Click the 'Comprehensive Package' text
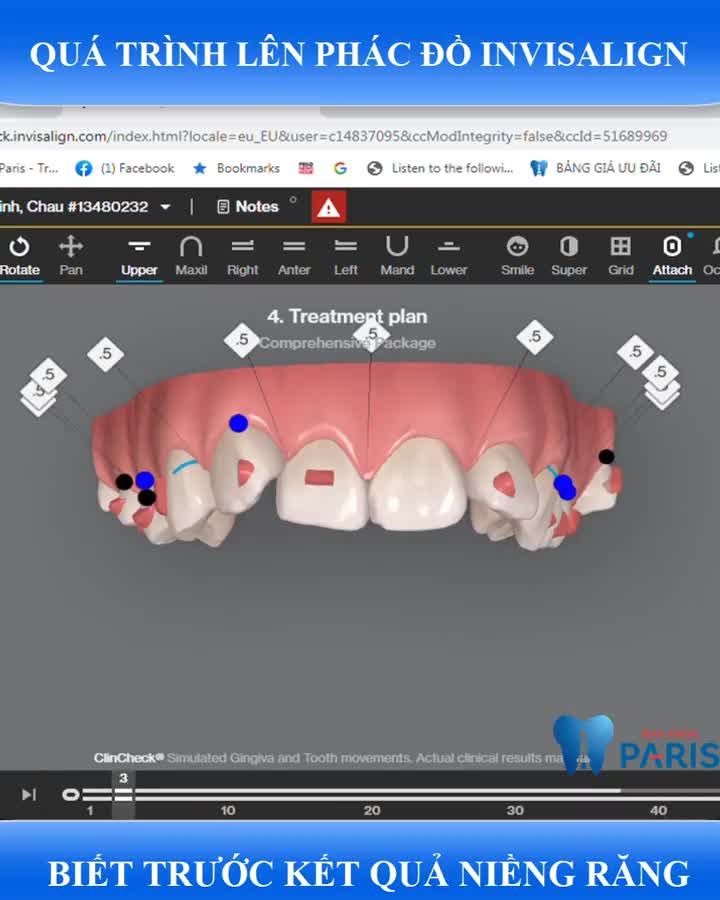 coord(347,343)
